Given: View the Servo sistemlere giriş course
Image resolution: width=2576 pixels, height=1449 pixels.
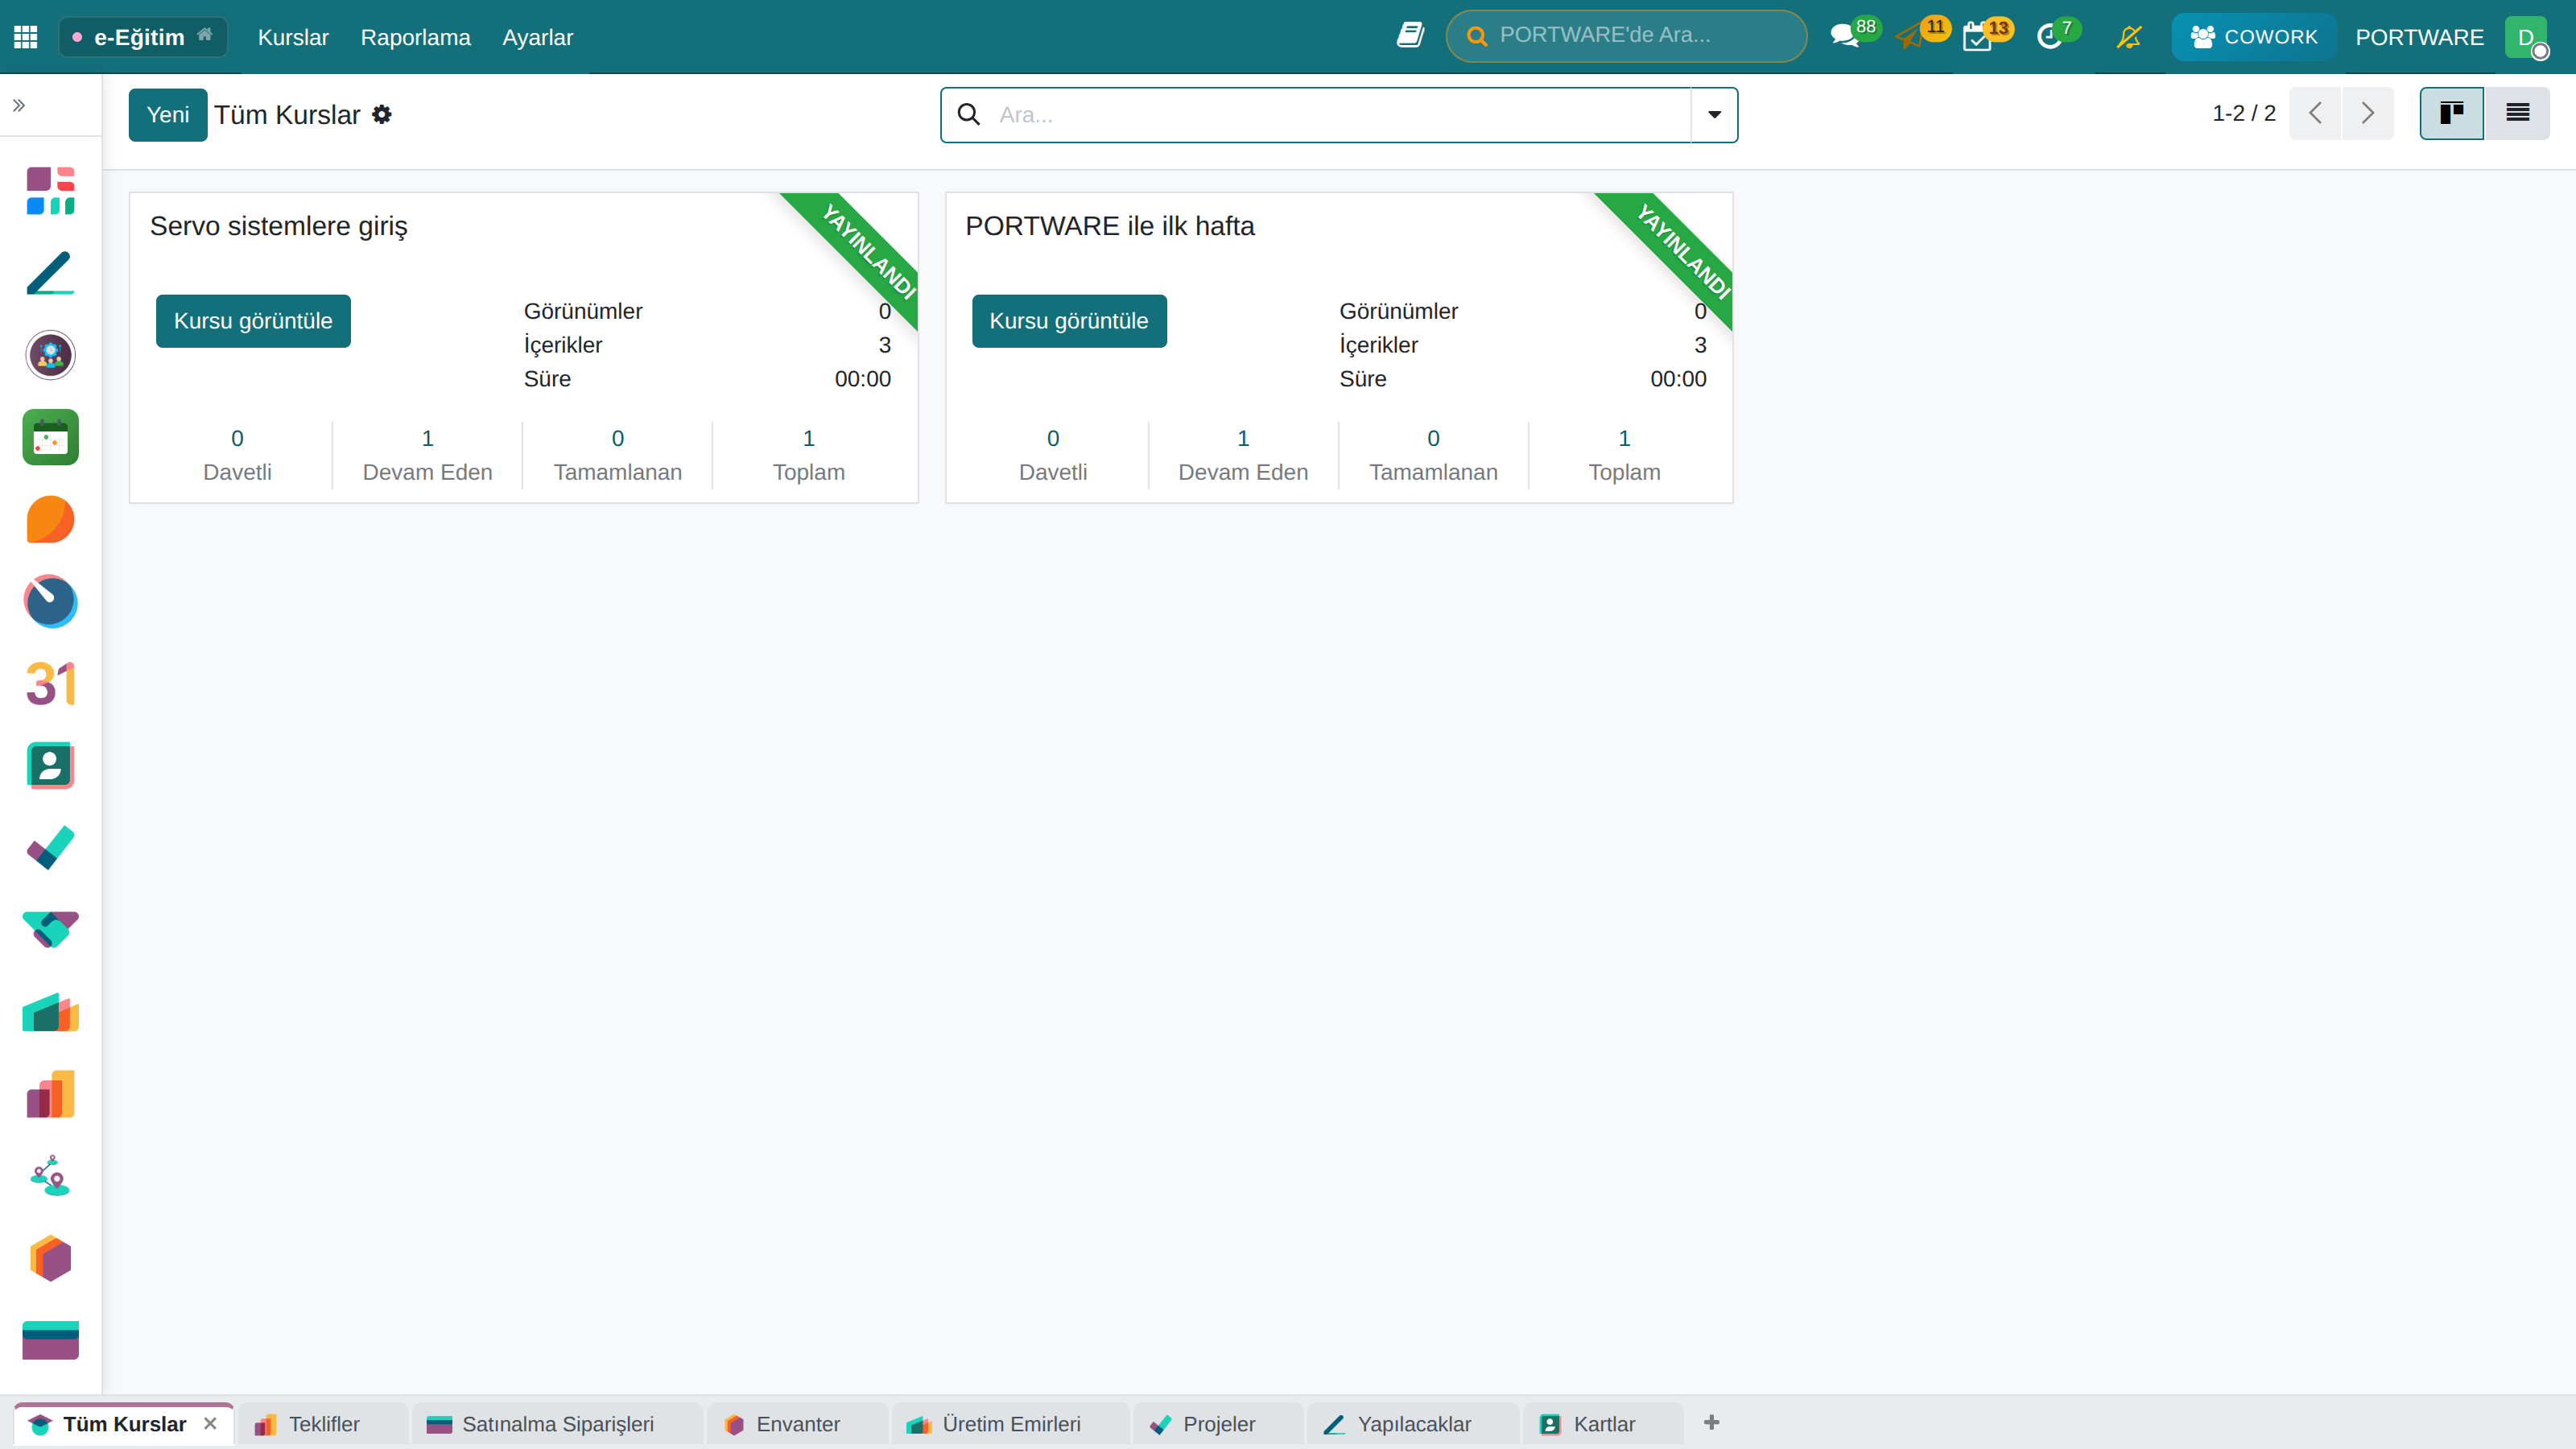Looking at the screenshot, I should click(x=253, y=321).
